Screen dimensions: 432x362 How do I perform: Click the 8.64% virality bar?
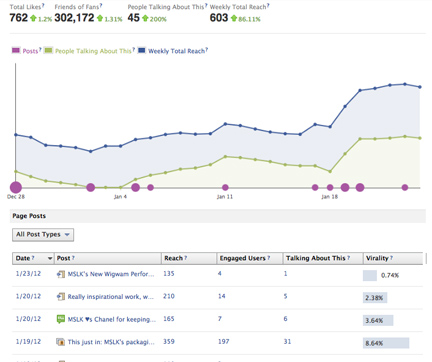tap(386, 343)
